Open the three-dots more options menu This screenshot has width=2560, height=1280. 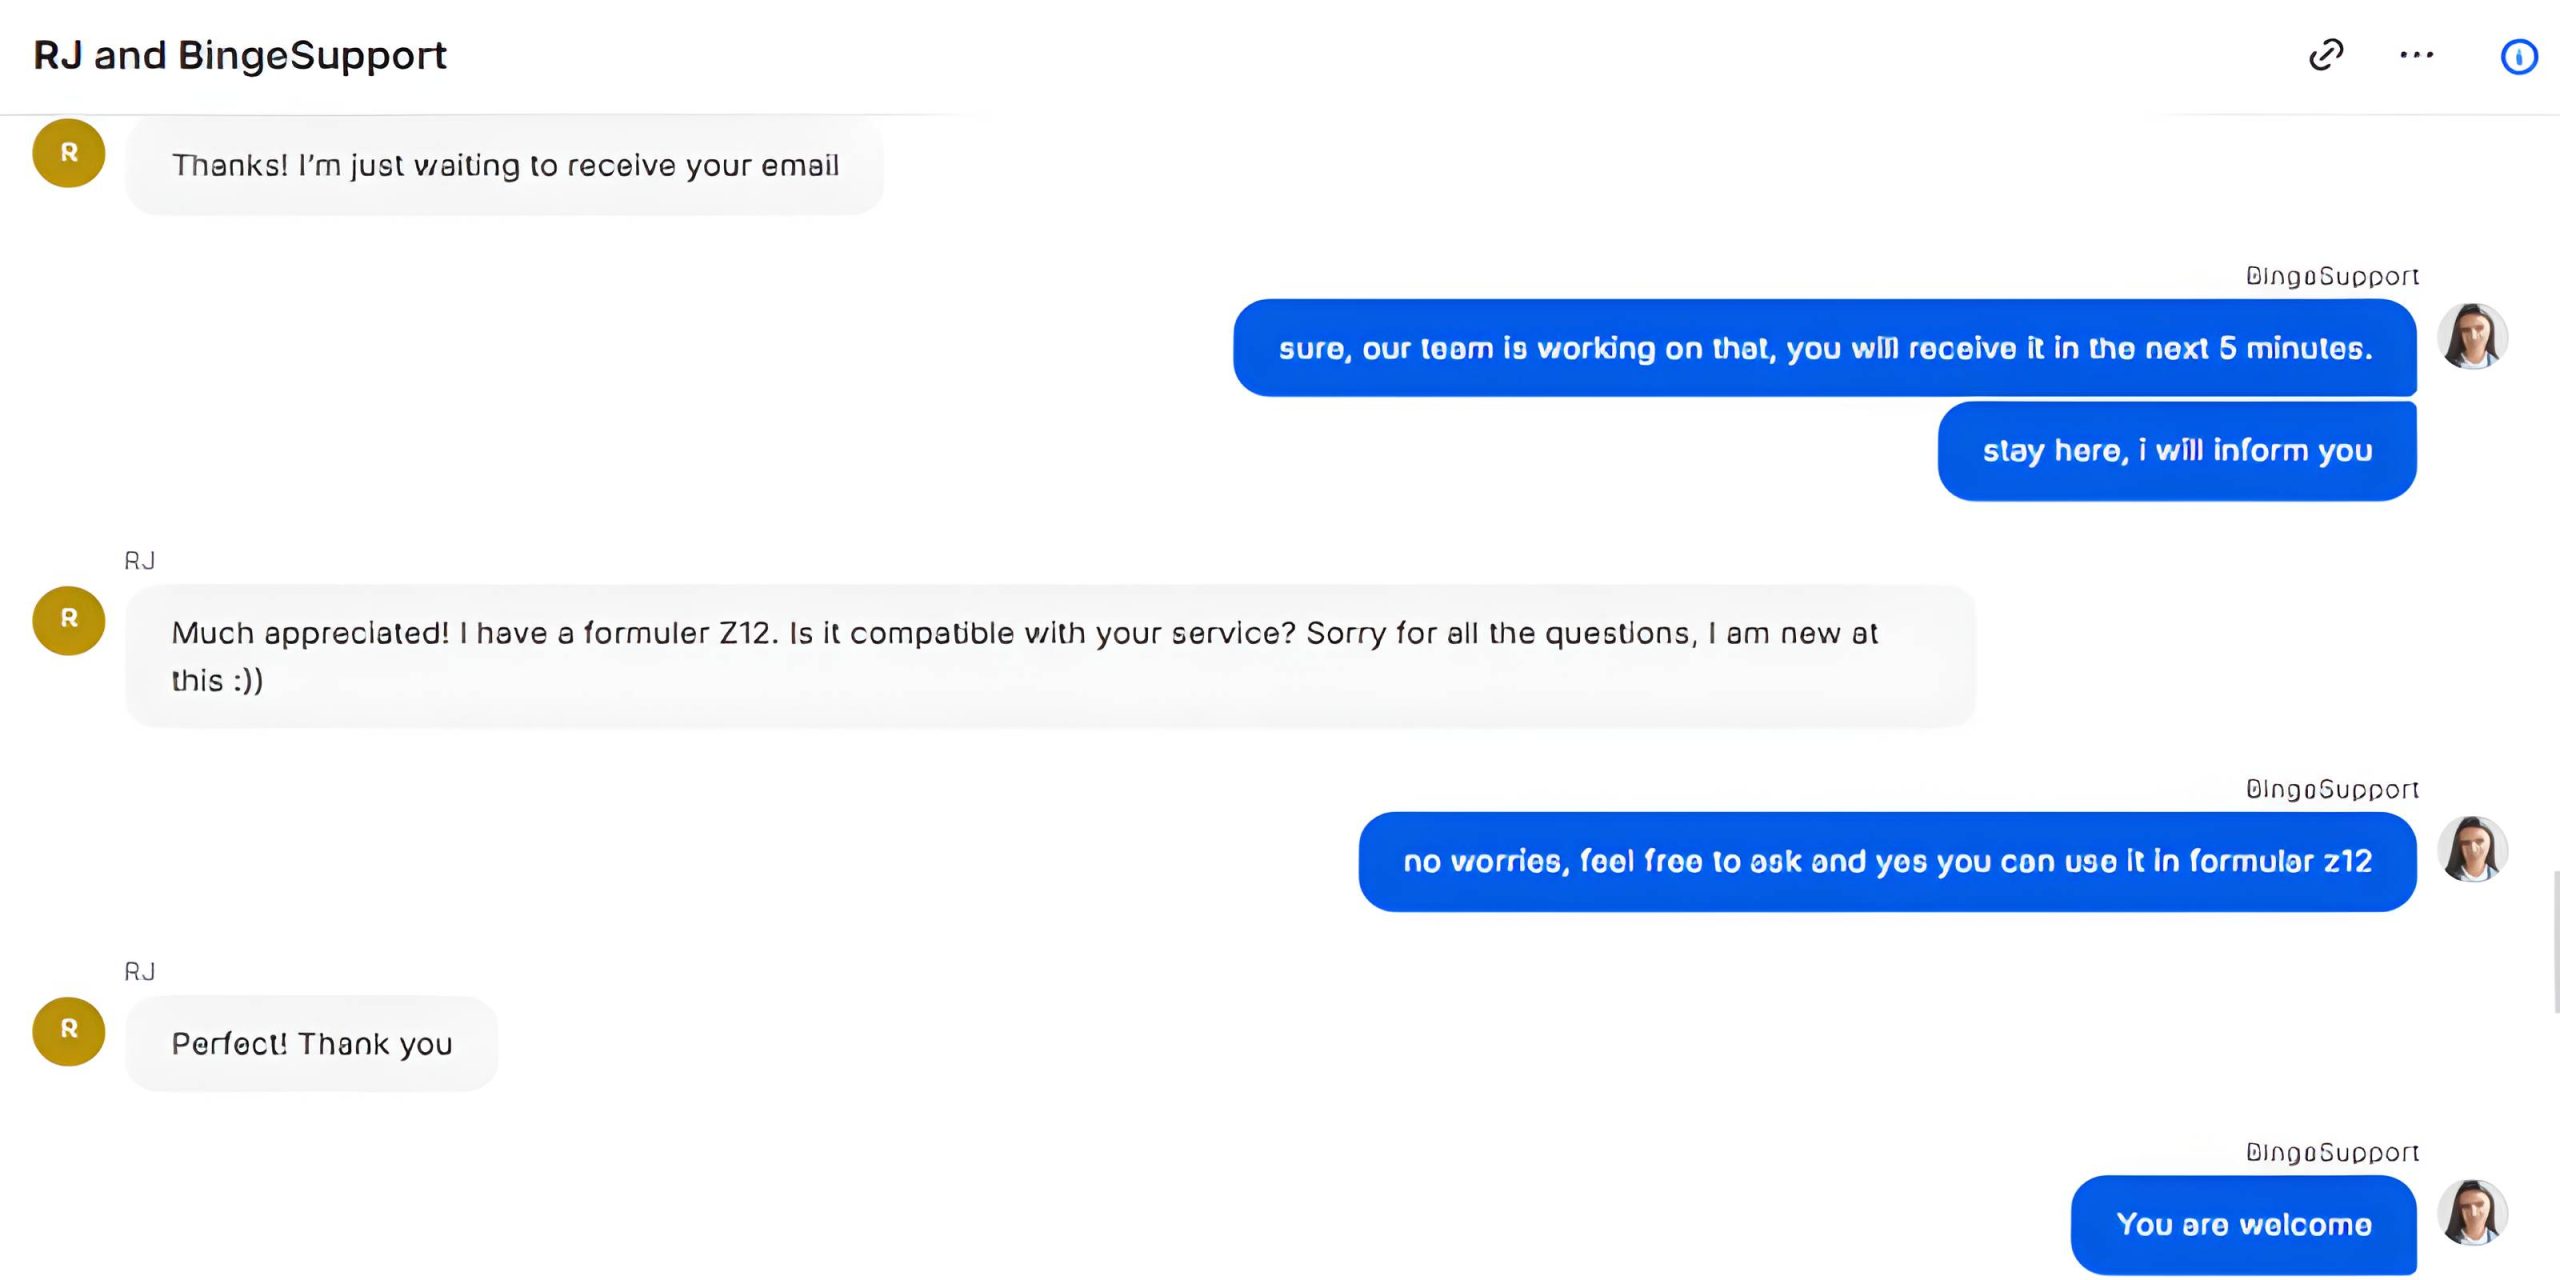(2416, 55)
